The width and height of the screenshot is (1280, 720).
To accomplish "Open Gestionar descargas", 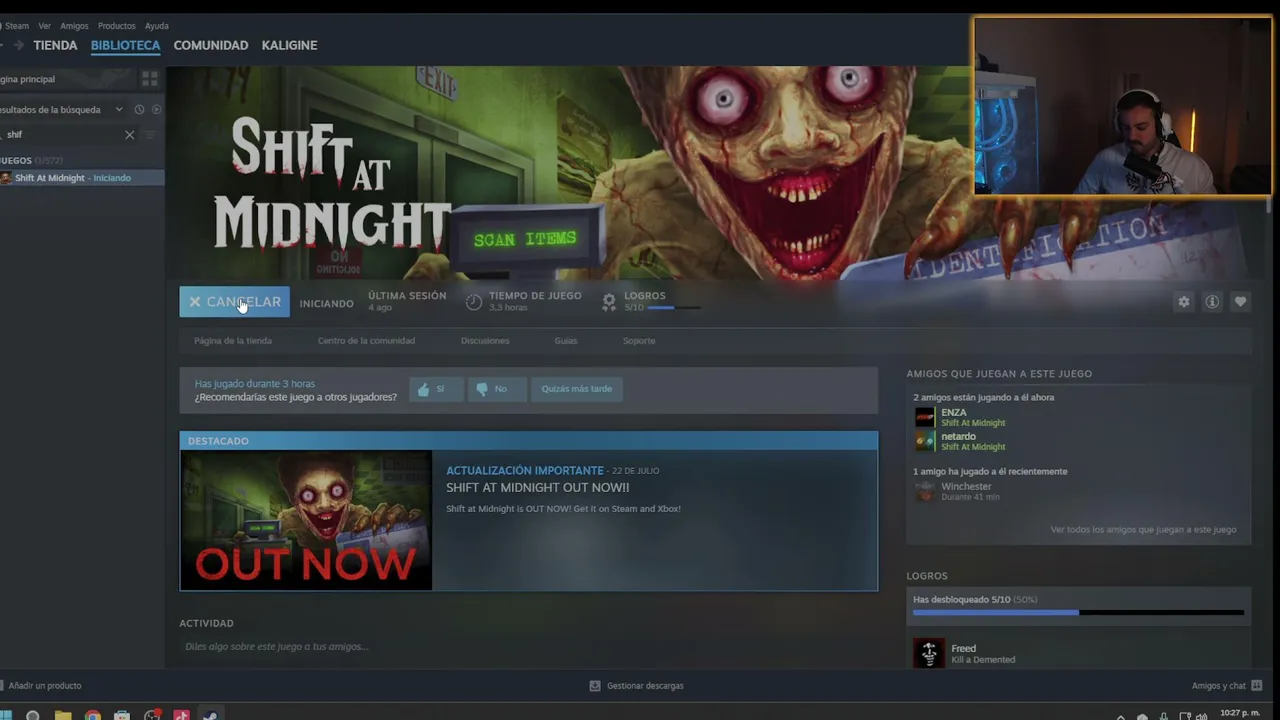I will coord(645,686).
